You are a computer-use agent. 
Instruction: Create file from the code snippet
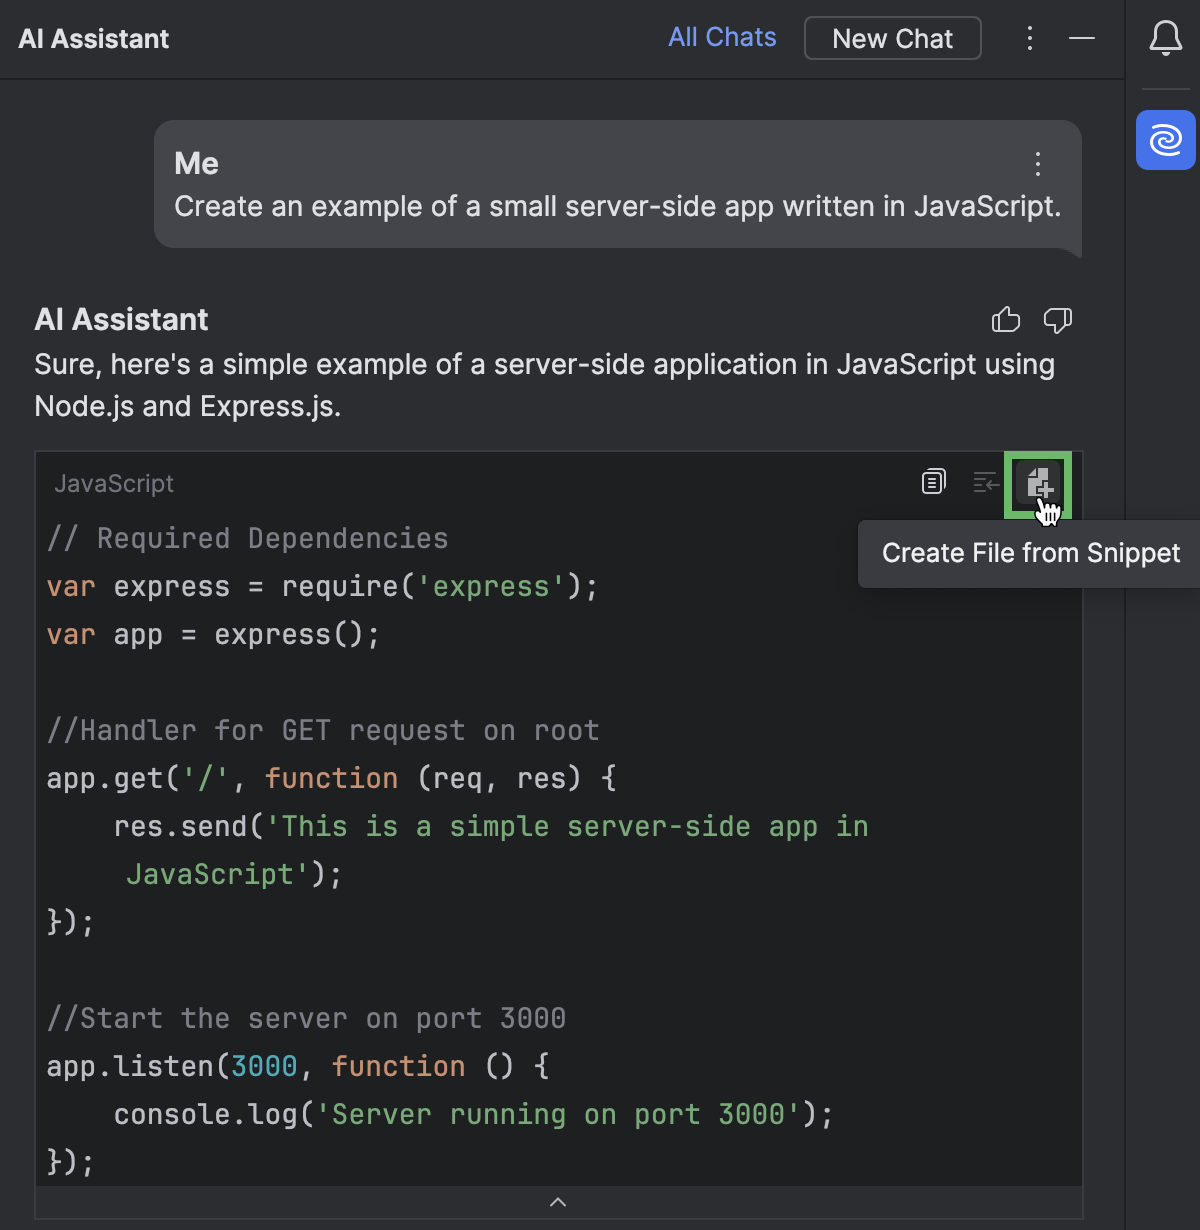click(x=1039, y=484)
